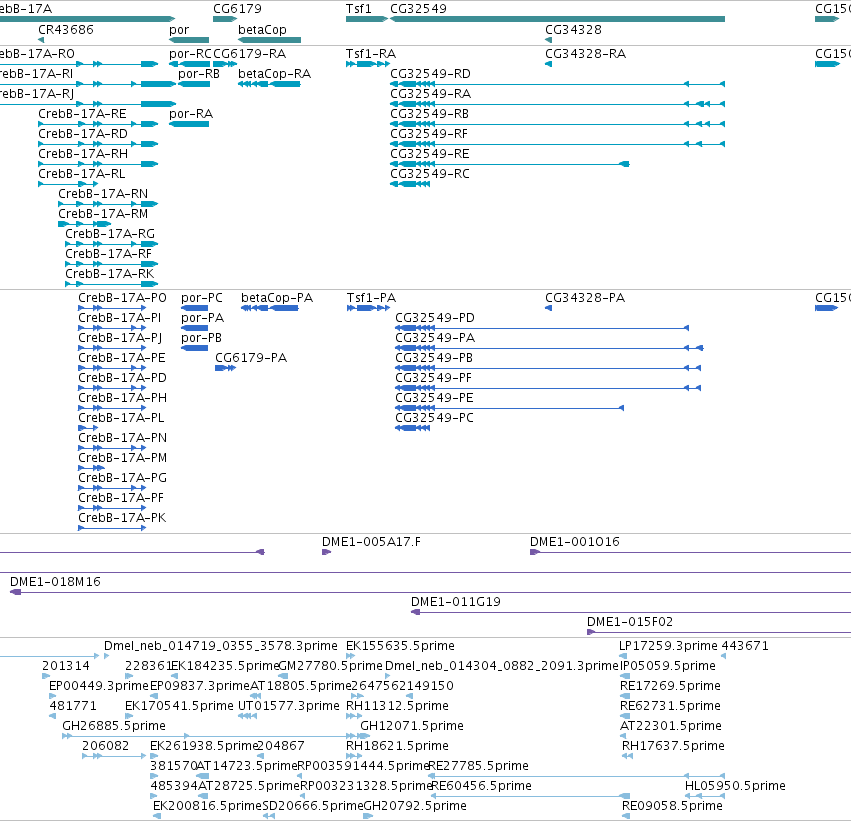Select protein CrebB-17A-PO

pyautogui.click(x=122, y=298)
